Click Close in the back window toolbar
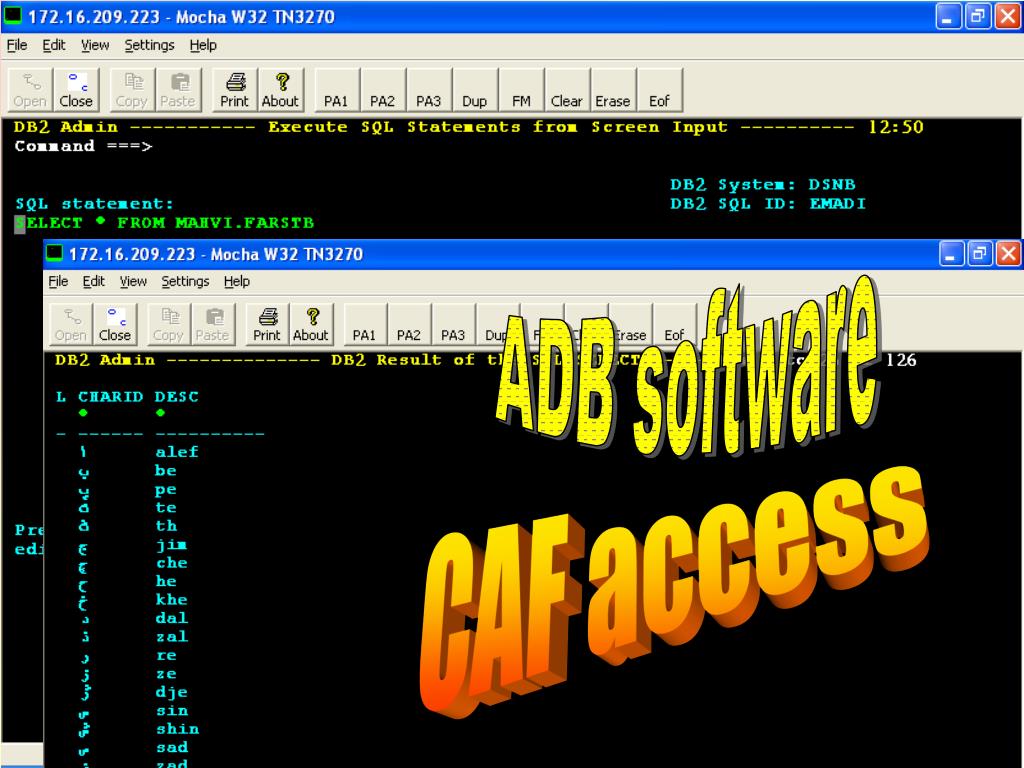This screenshot has height=768, width=1024. 76,89
